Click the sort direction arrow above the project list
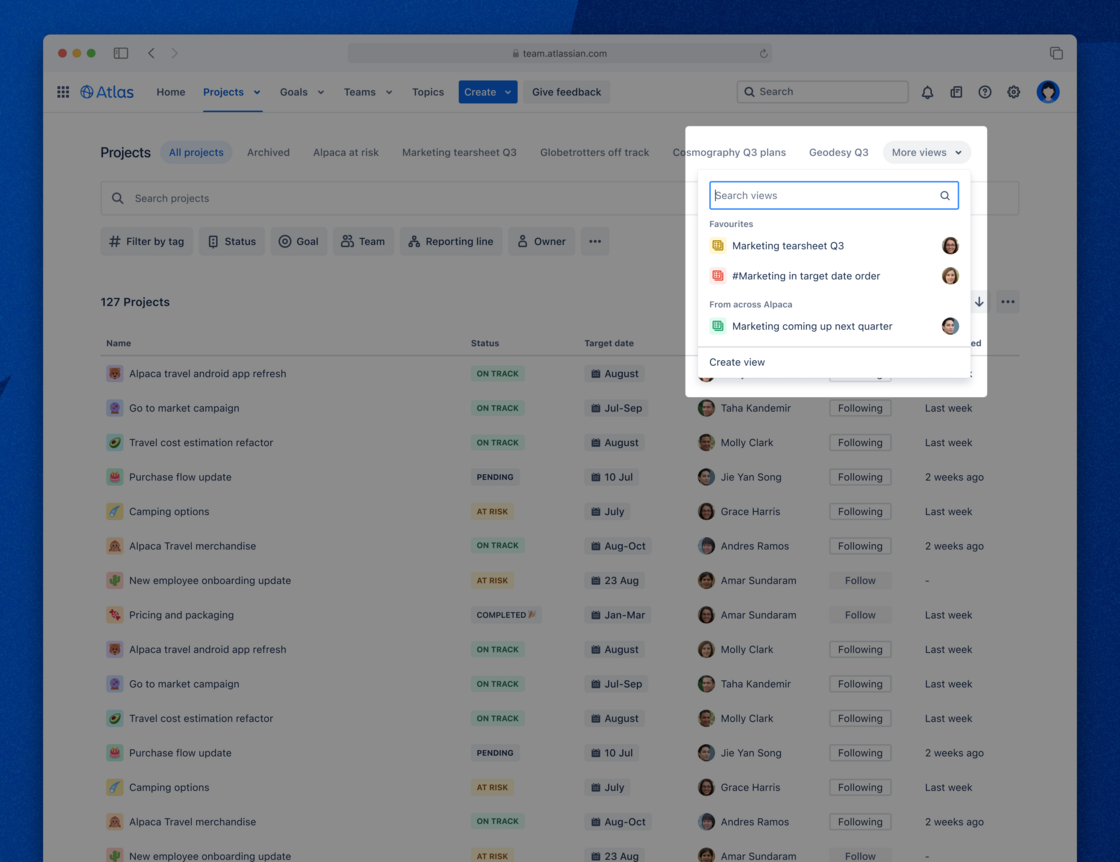1120x862 pixels. pos(979,301)
